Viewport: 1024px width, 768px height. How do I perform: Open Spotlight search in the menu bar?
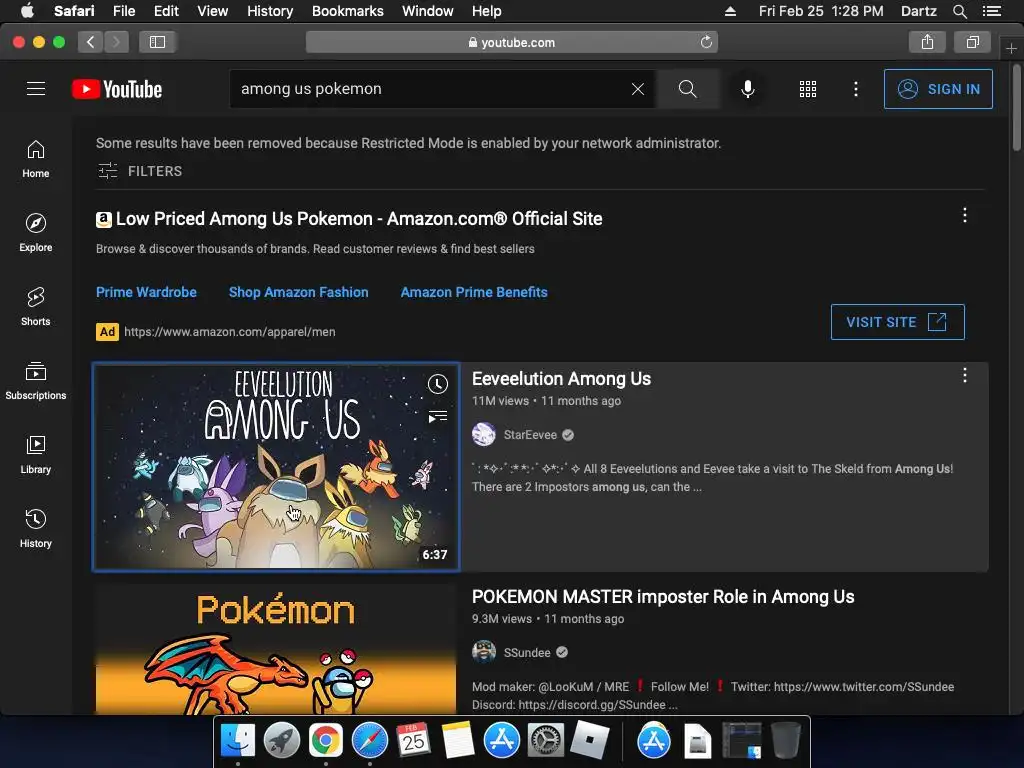tap(959, 11)
